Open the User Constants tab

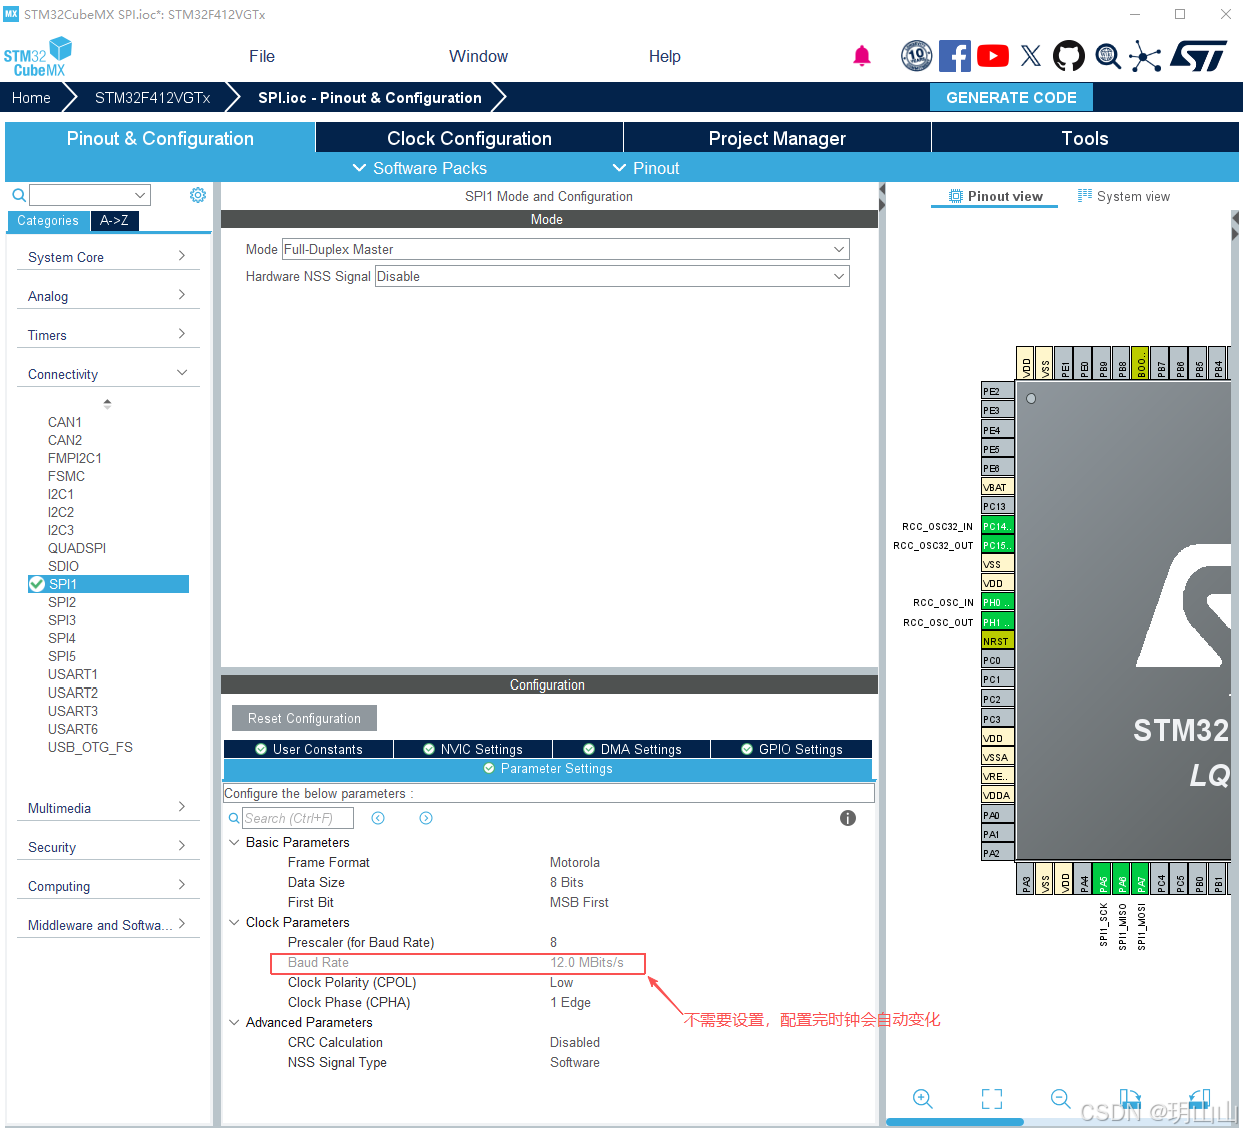tap(308, 749)
